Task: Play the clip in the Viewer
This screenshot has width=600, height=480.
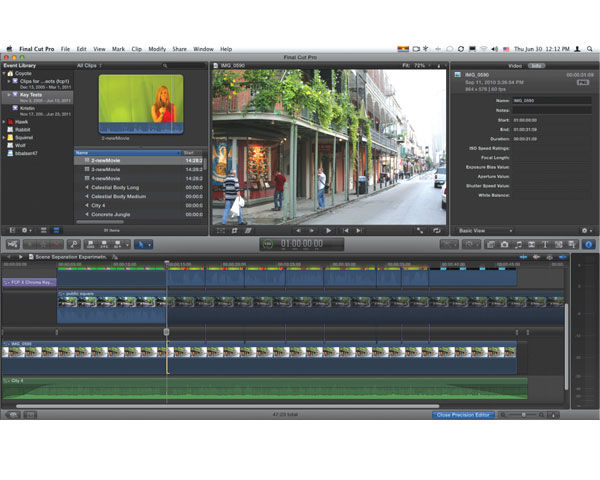Action: pyautogui.click(x=328, y=230)
